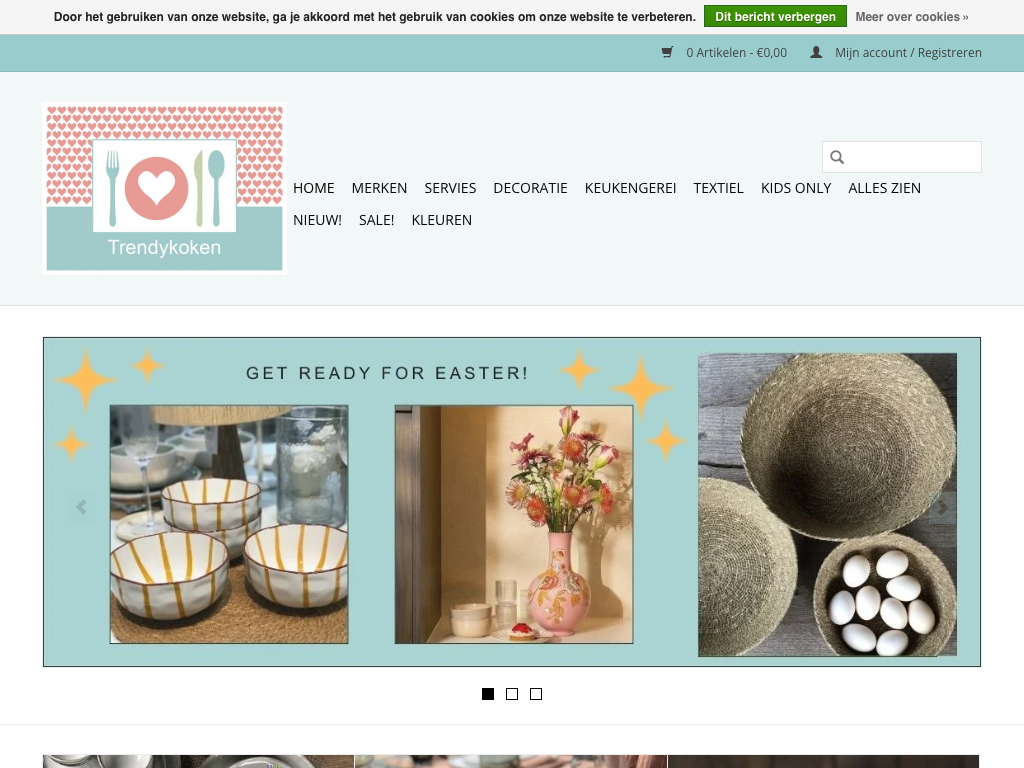Click the shopping cart icon
This screenshot has height=768, width=1024.
click(667, 53)
